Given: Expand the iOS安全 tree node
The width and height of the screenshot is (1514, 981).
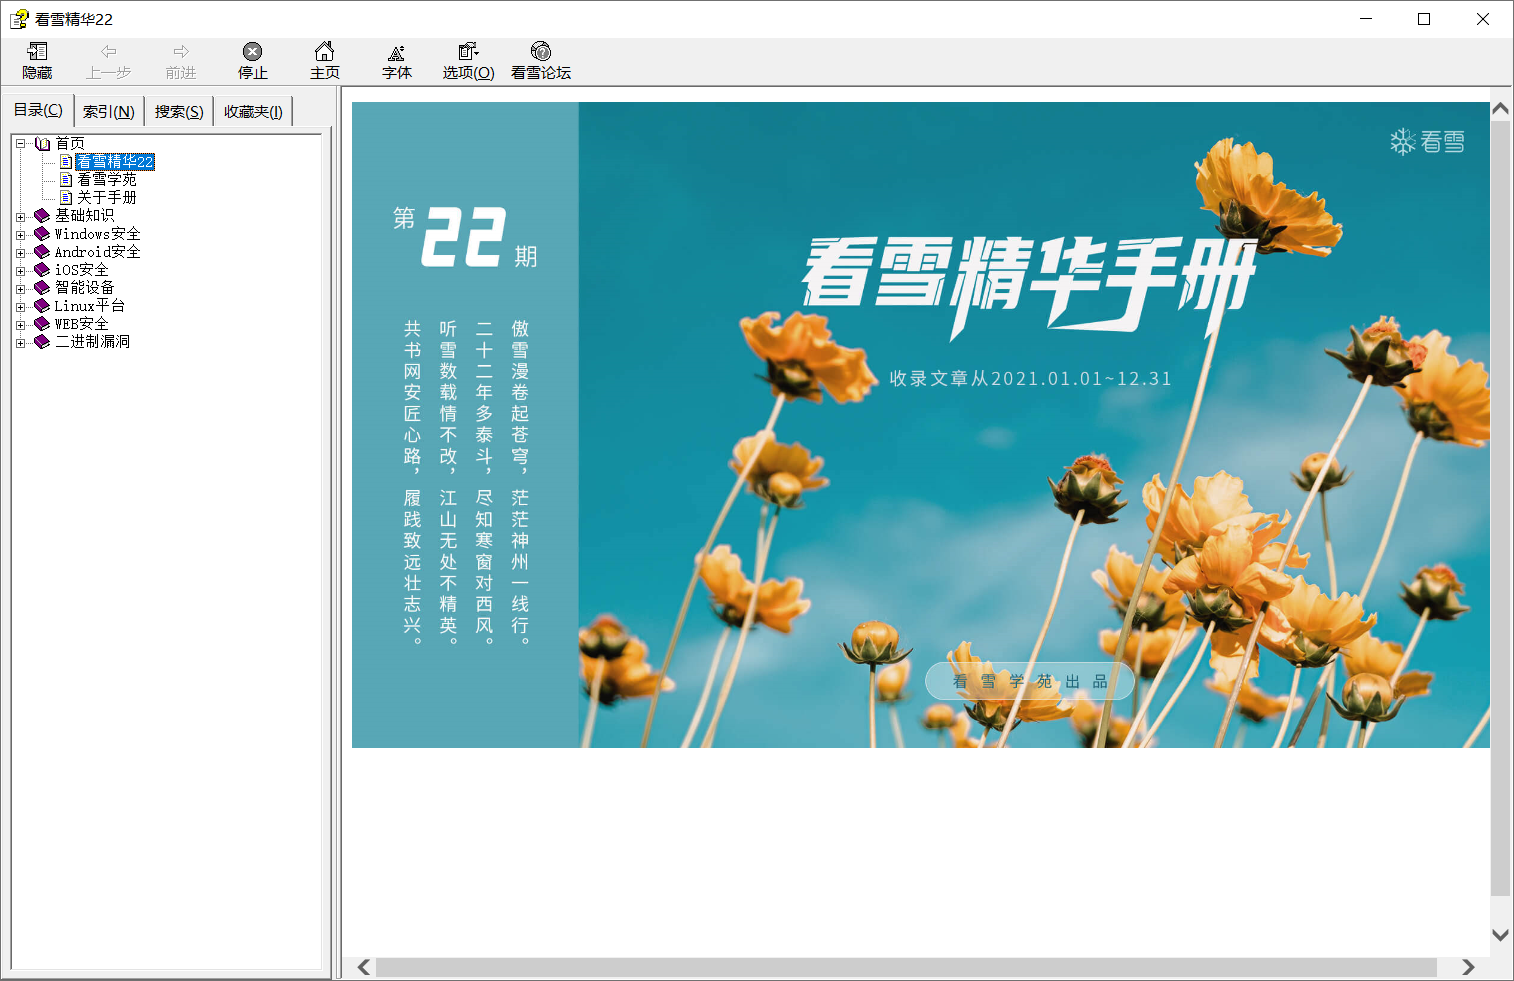Looking at the screenshot, I should tap(20, 271).
